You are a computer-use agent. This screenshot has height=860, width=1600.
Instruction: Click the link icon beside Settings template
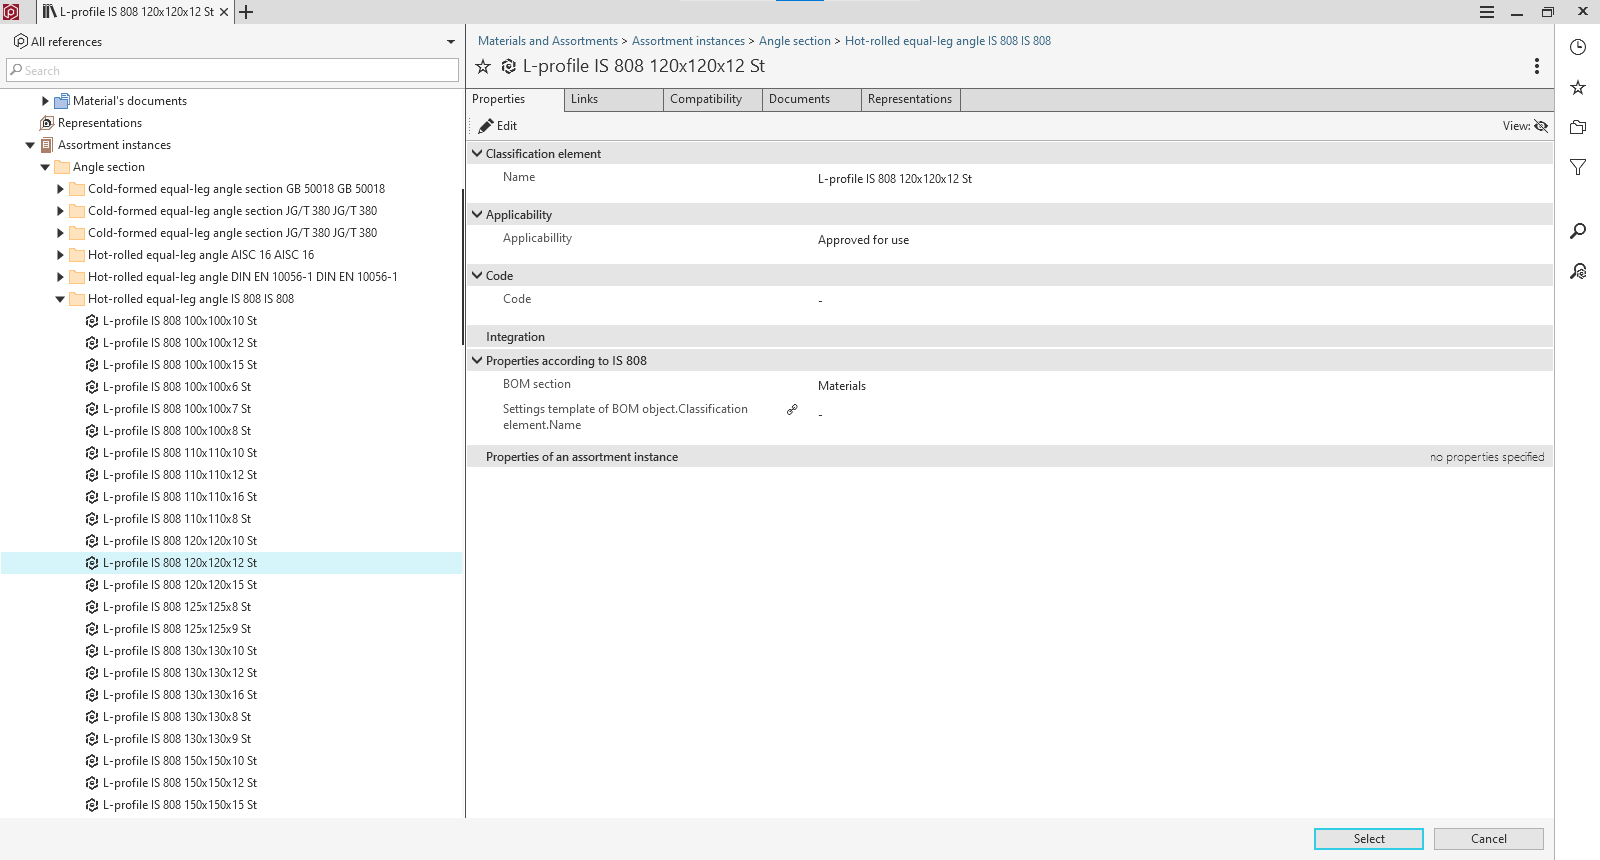[x=792, y=410]
